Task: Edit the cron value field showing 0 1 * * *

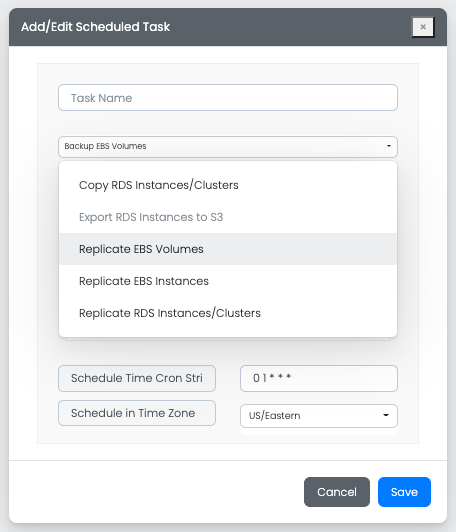Action: pos(319,378)
